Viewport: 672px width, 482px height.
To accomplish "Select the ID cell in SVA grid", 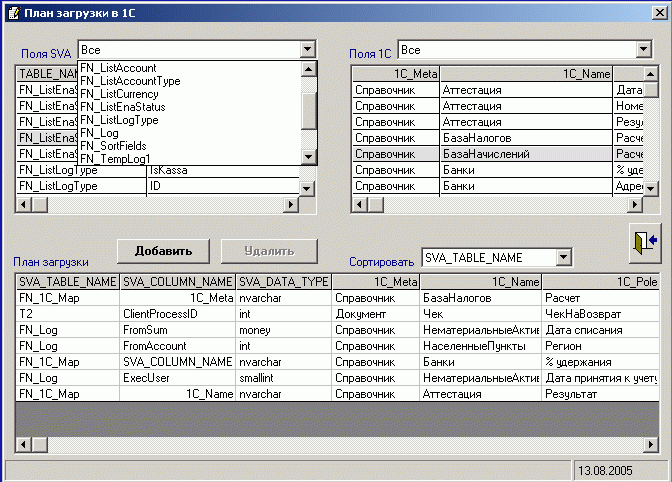I will pyautogui.click(x=223, y=186).
